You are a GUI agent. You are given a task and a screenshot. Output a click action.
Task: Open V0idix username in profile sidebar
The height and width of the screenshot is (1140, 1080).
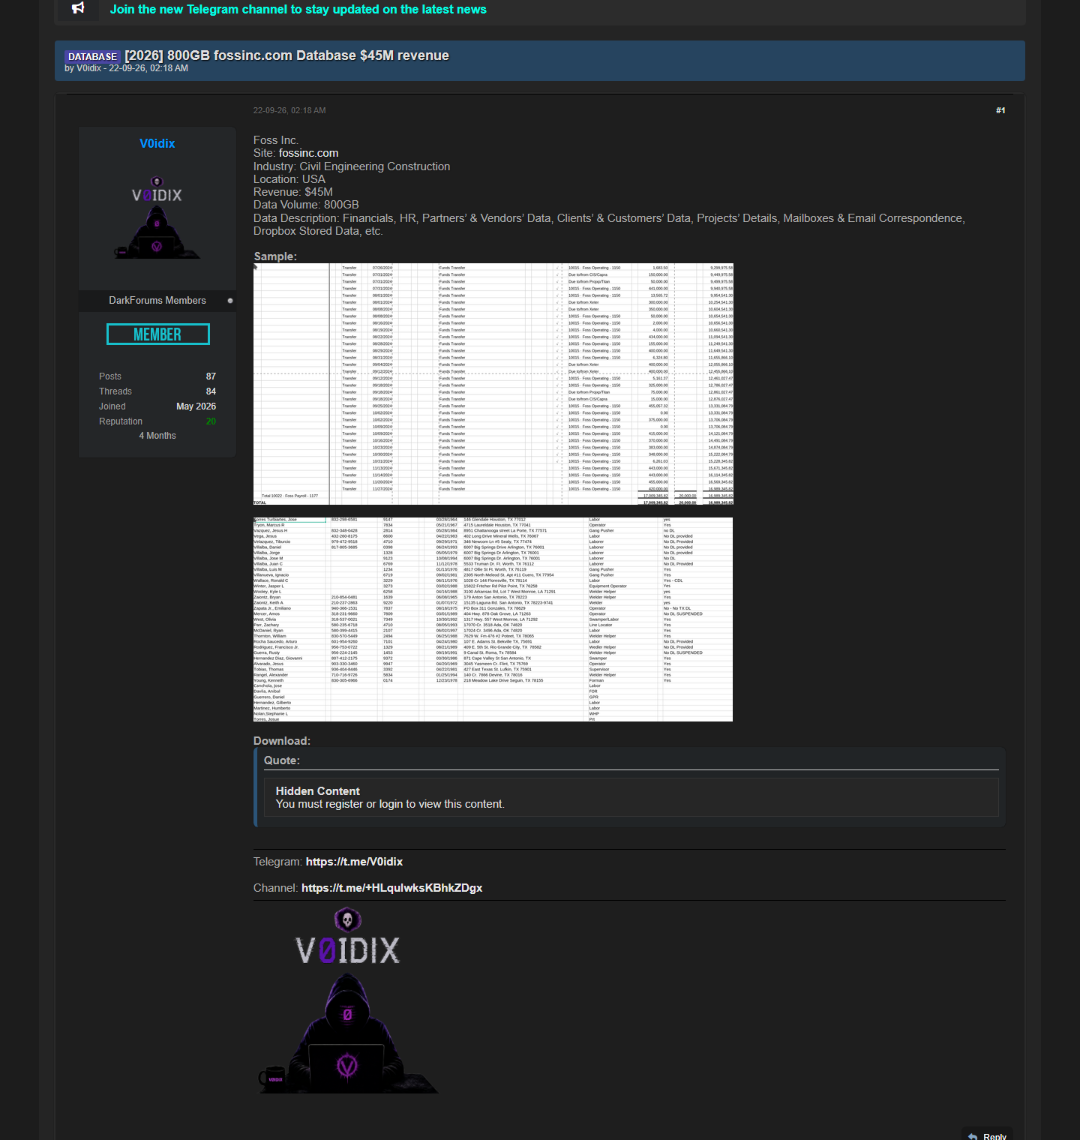pos(157,144)
